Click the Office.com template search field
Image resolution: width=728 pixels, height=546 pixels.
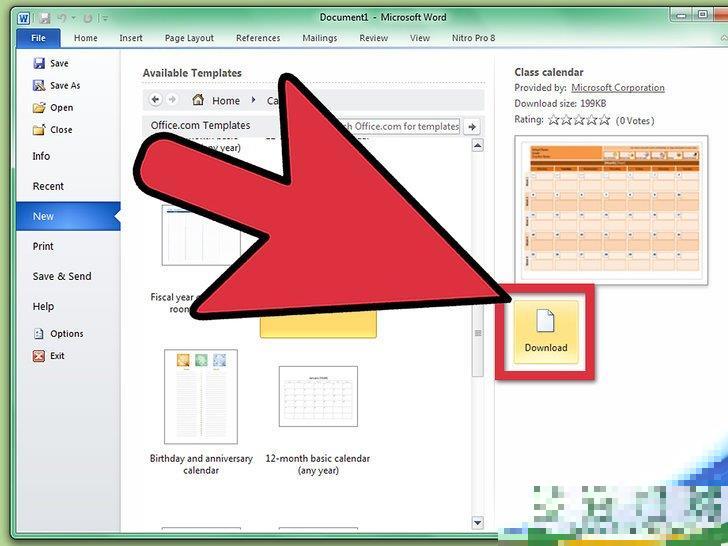pyautogui.click(x=400, y=127)
